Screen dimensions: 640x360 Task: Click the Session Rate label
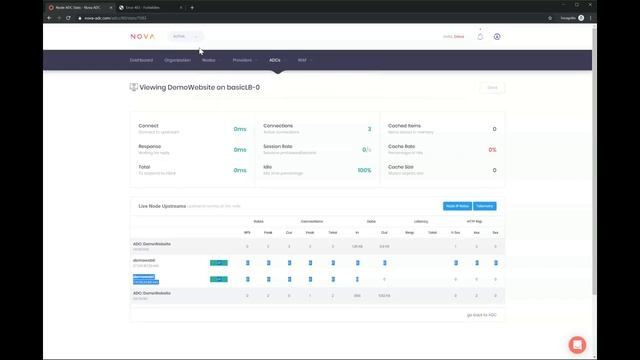pyautogui.click(x=278, y=146)
